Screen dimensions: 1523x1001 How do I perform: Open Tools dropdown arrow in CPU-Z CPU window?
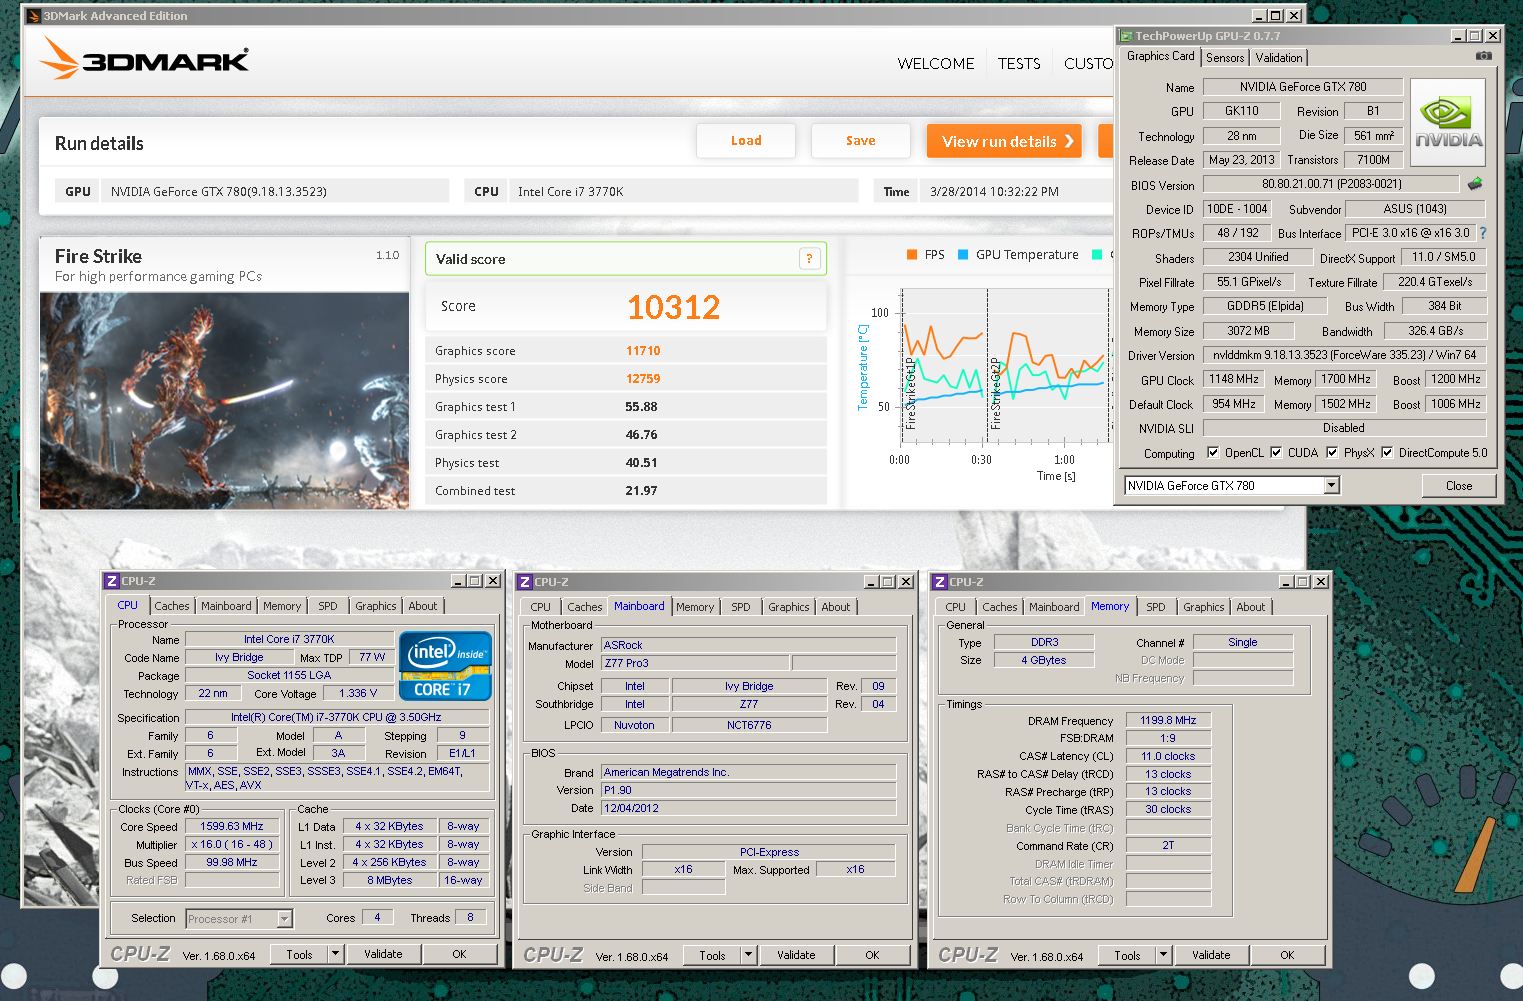(335, 954)
